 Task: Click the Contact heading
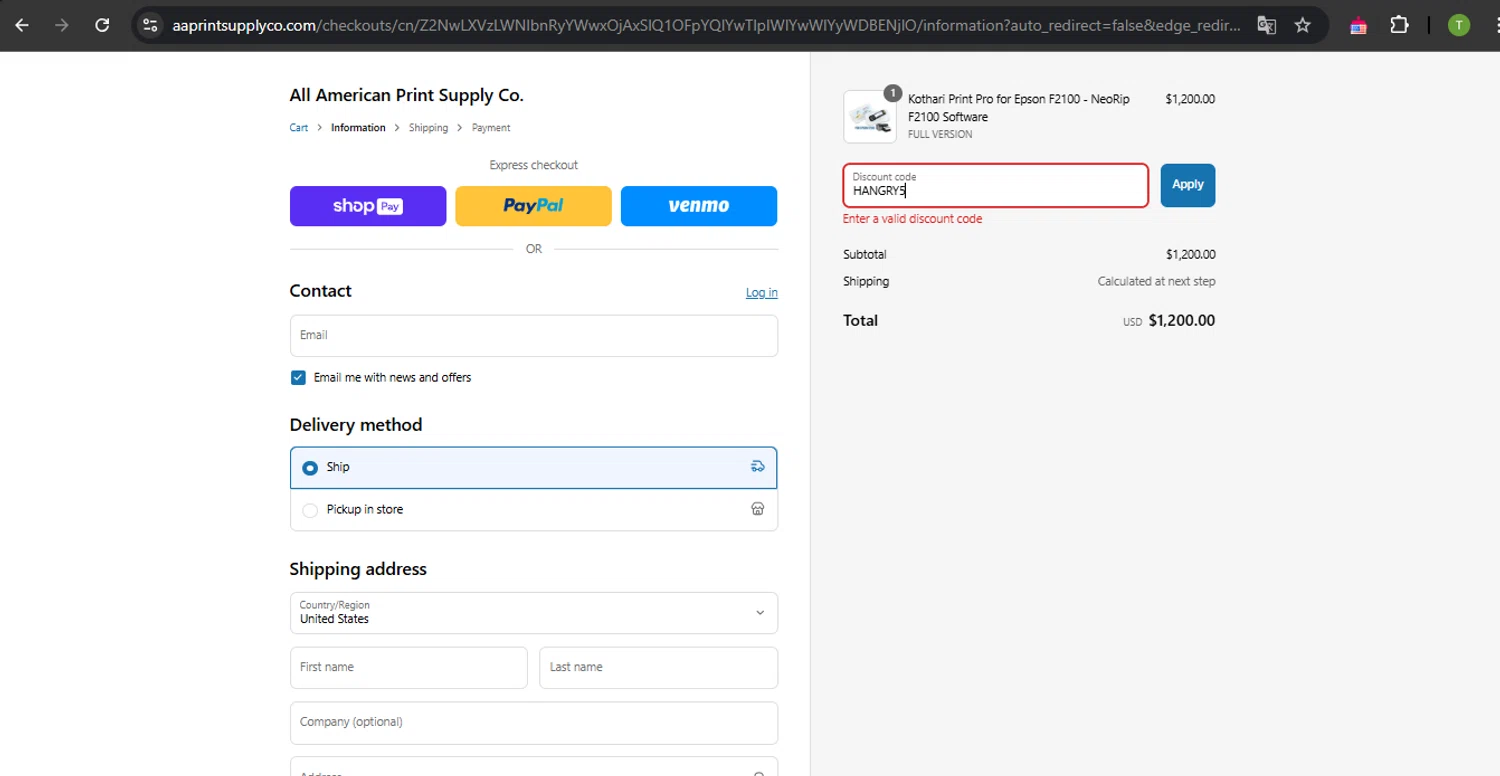point(321,291)
